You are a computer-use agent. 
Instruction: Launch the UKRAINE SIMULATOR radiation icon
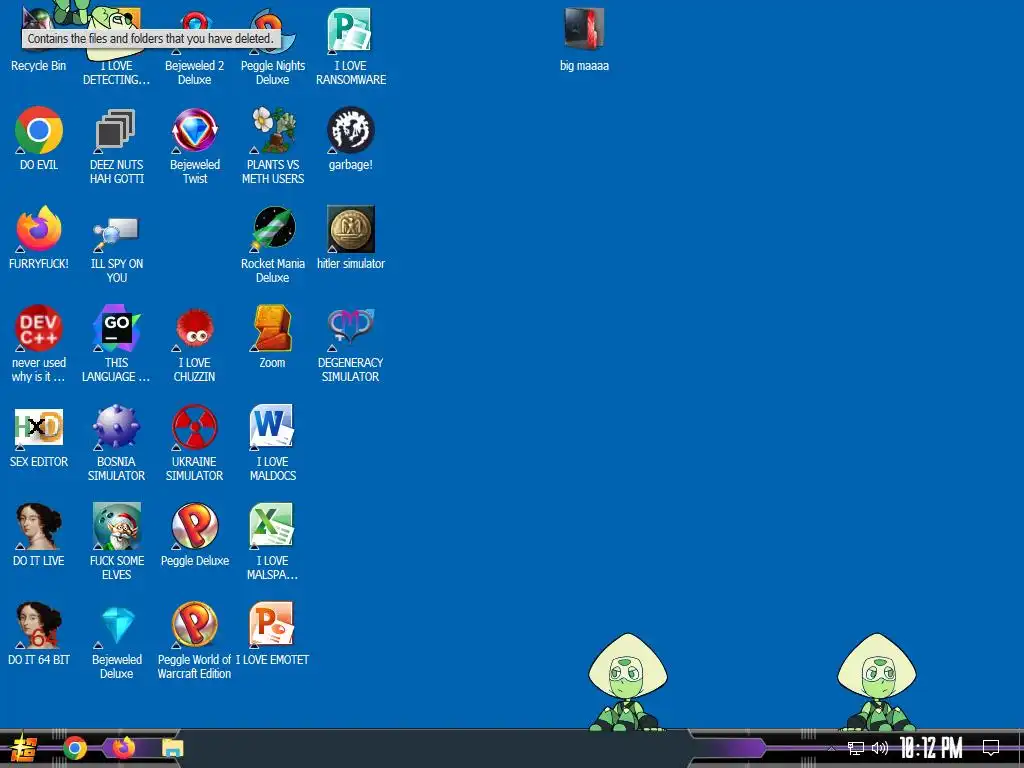pos(195,442)
